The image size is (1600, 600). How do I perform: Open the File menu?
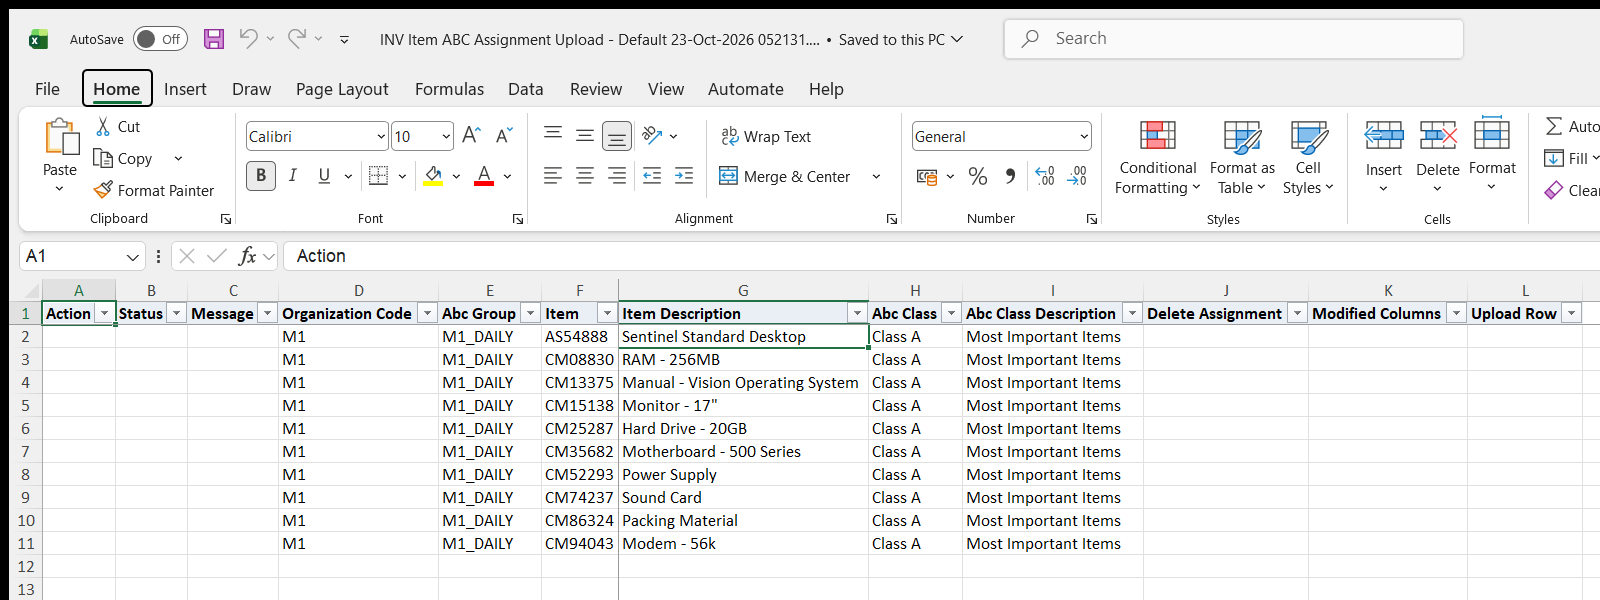(47, 89)
